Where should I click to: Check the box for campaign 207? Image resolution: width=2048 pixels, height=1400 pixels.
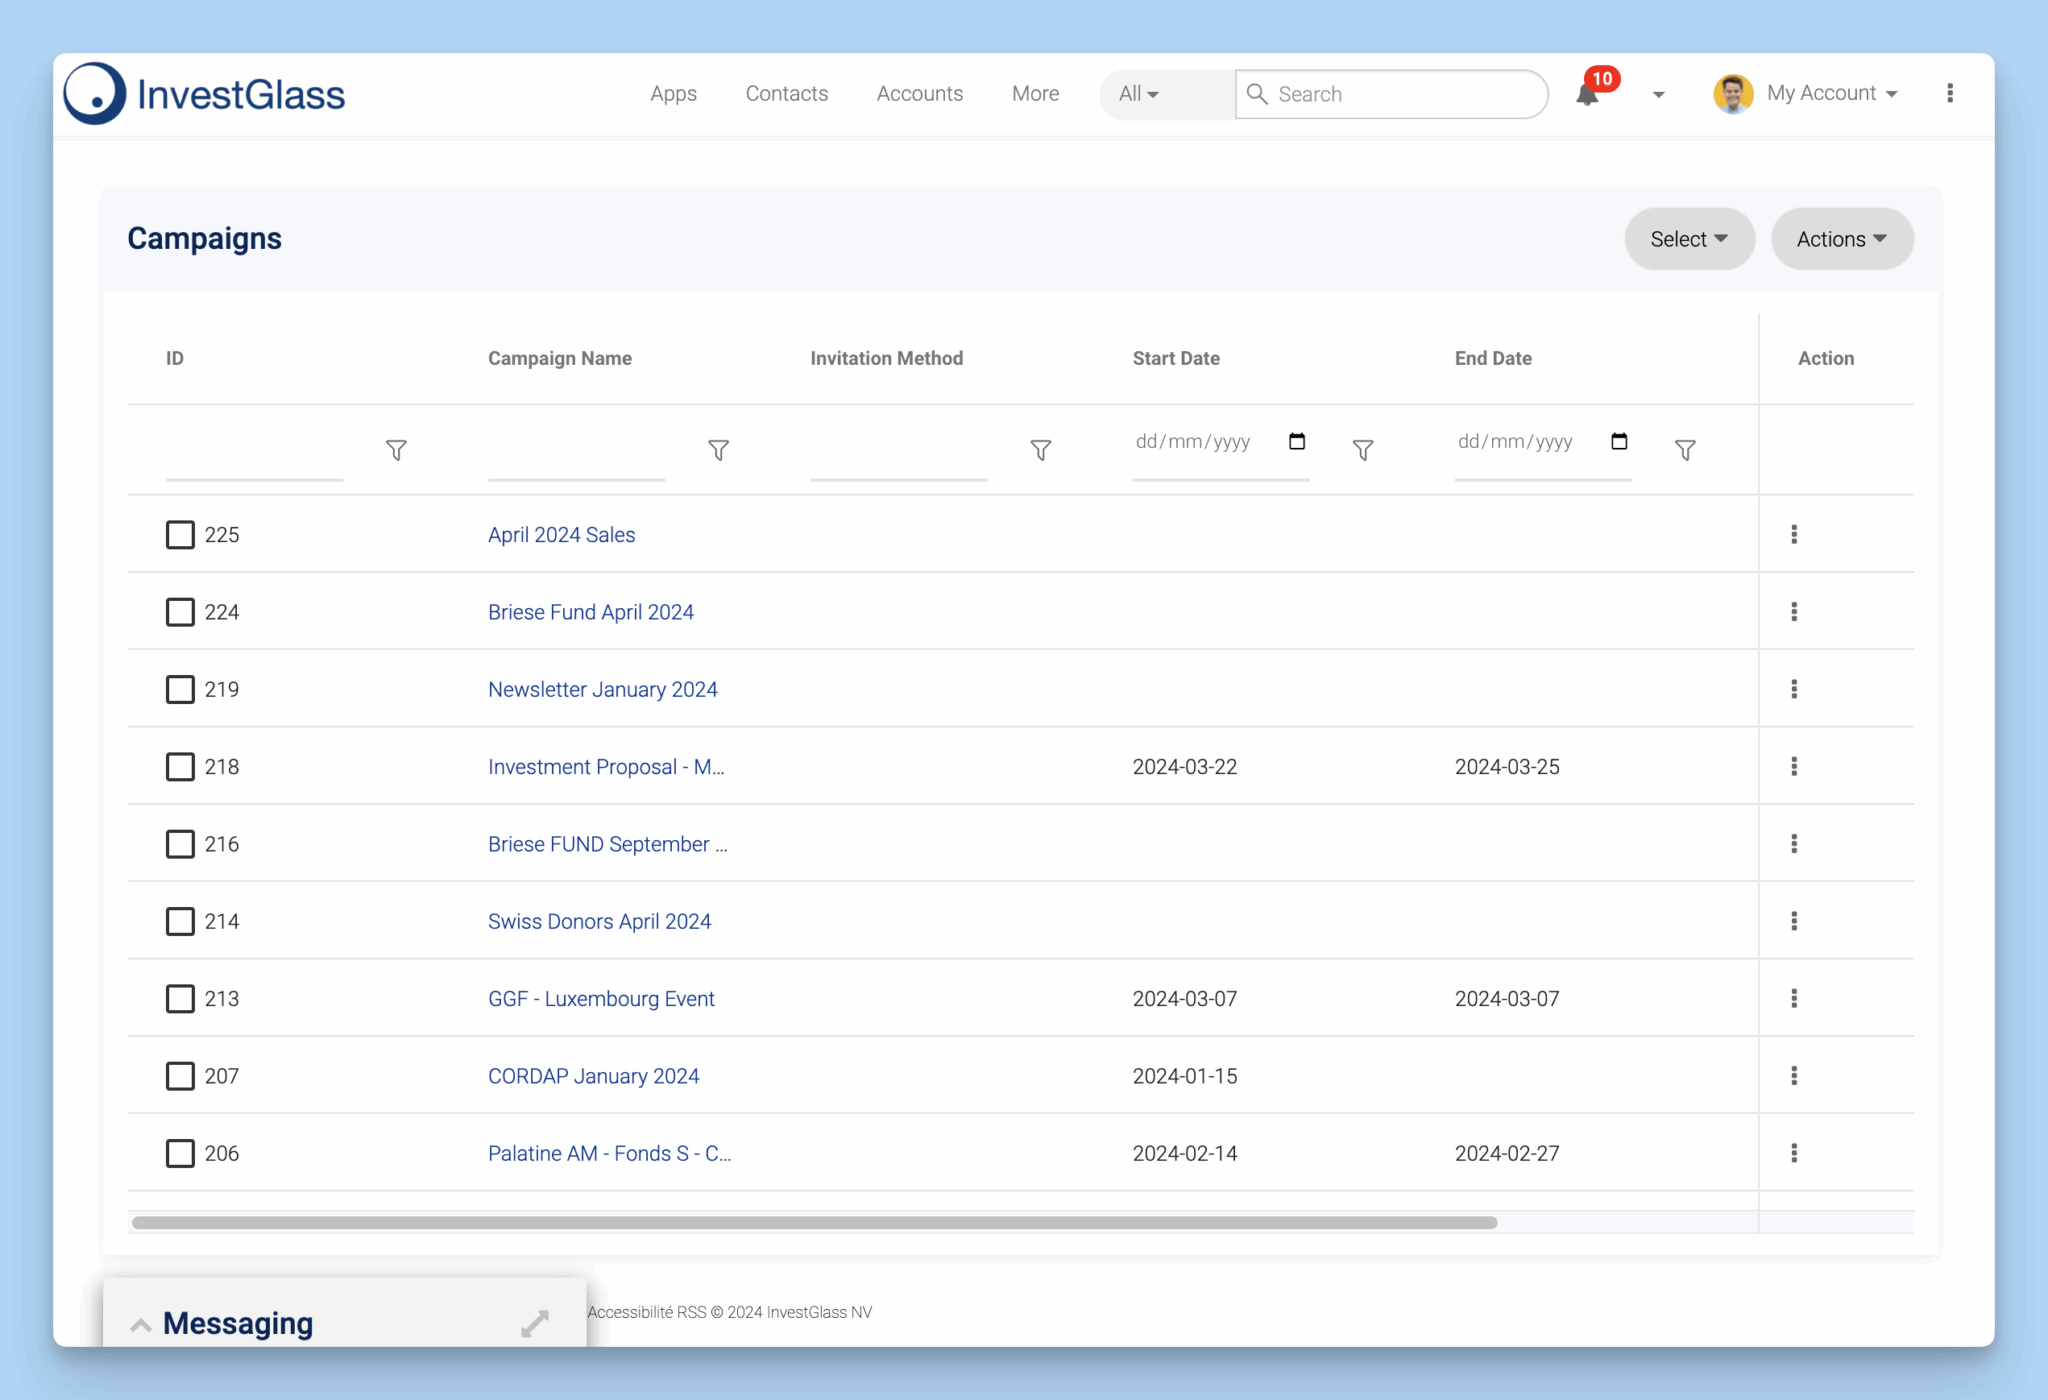click(x=180, y=1076)
